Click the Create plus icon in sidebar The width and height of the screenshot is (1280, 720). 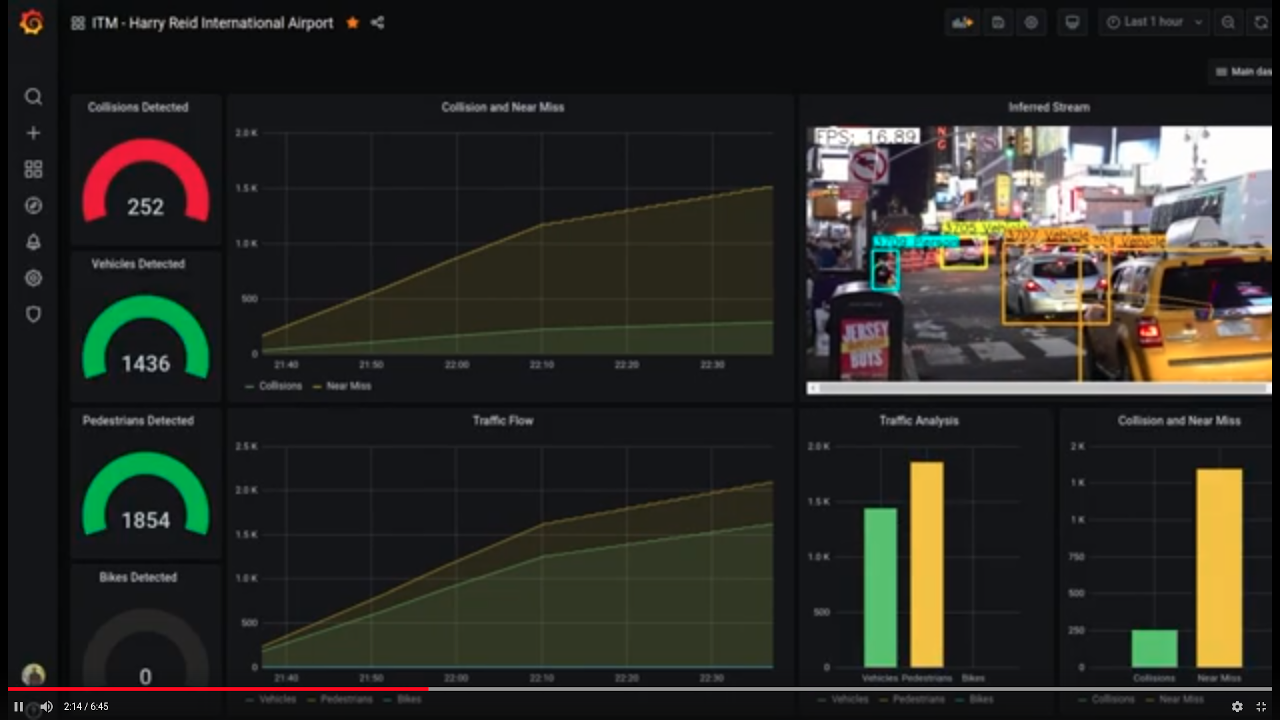33,133
